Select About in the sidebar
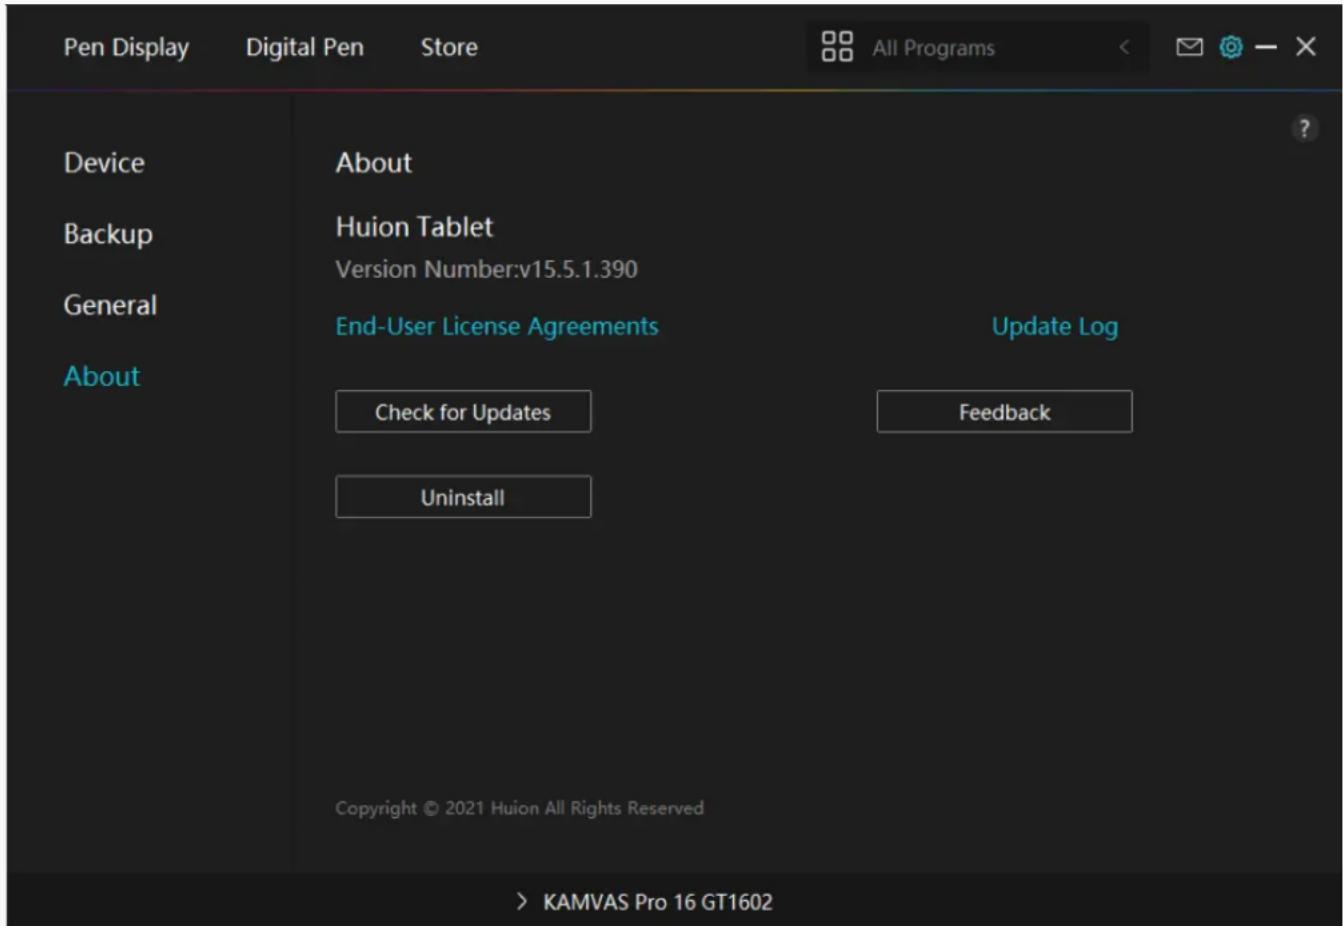The width and height of the screenshot is (1343, 926). point(102,376)
